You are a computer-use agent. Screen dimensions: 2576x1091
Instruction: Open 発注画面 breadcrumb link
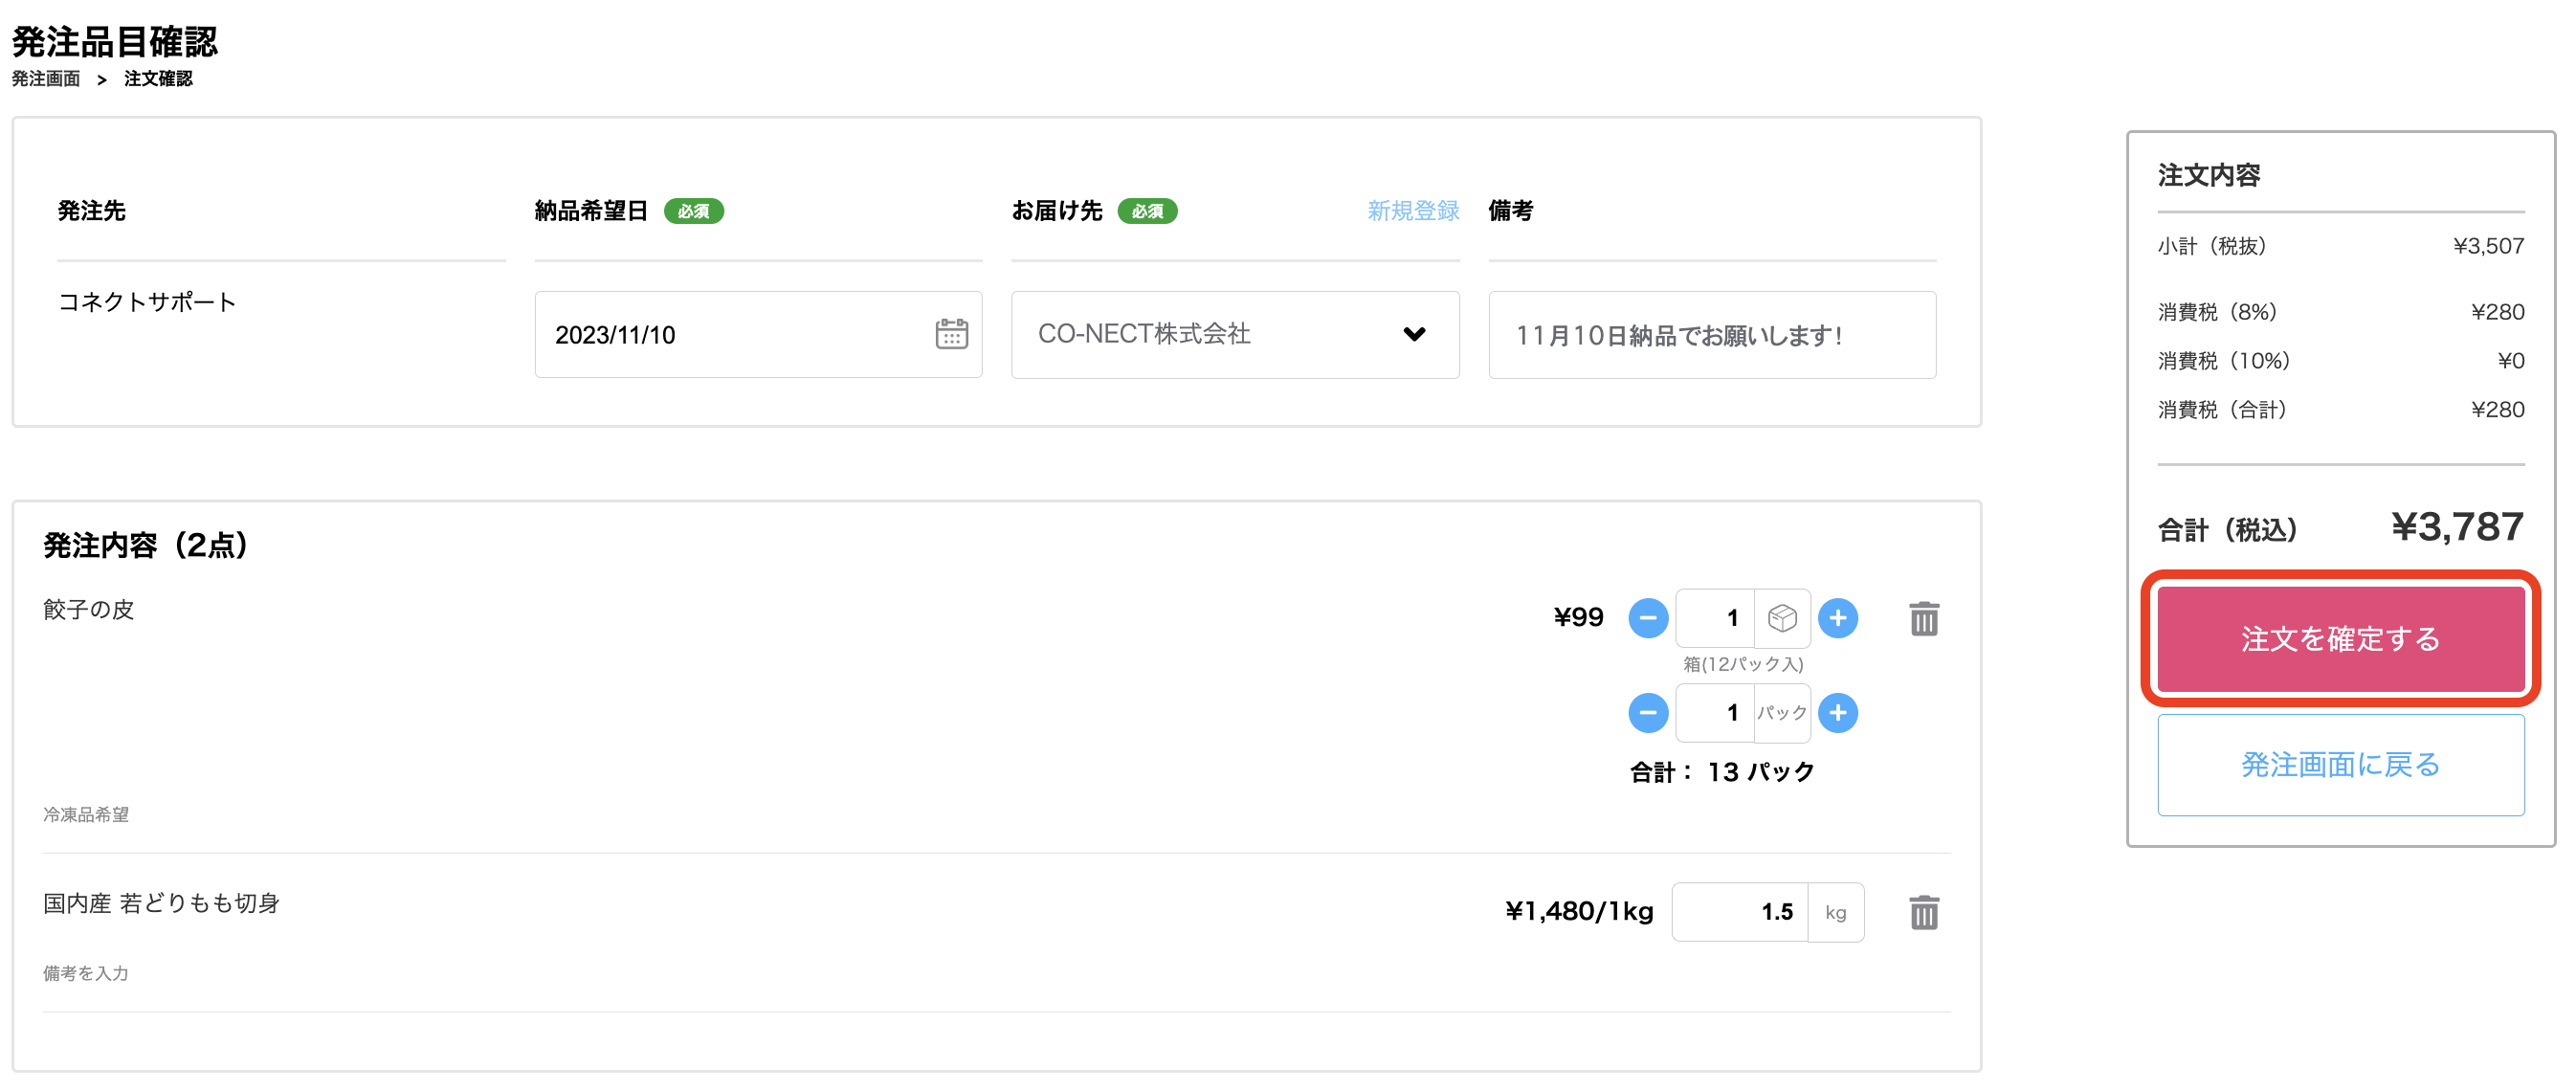46,79
